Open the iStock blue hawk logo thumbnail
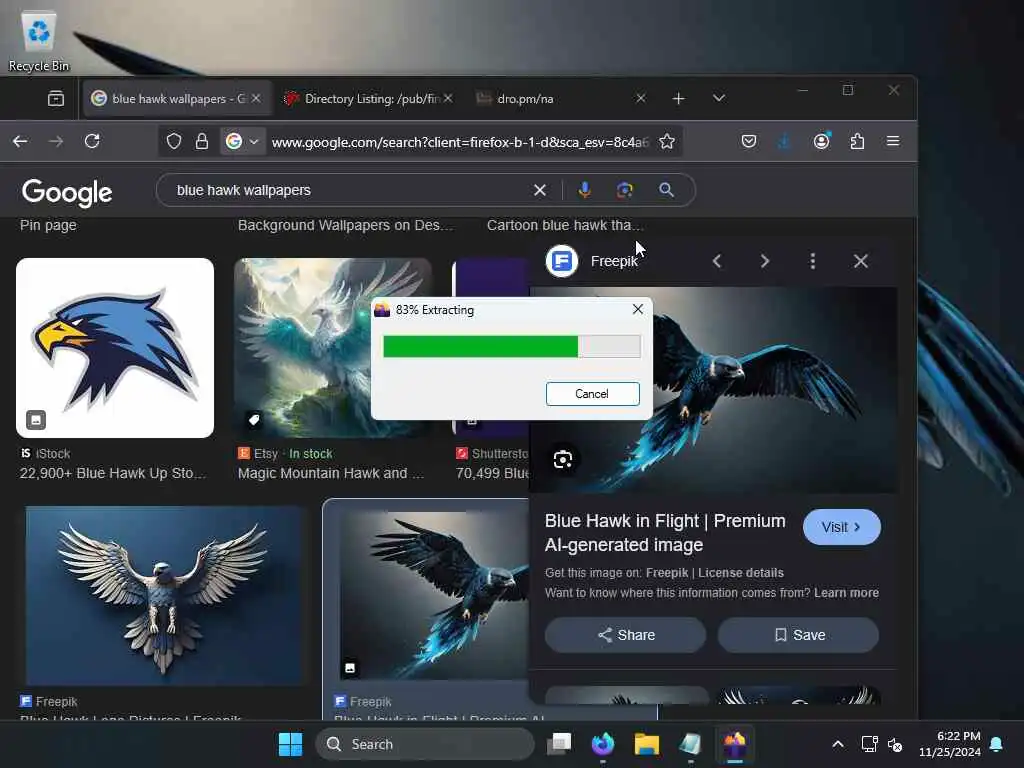This screenshot has width=1024, height=768. click(x=115, y=348)
